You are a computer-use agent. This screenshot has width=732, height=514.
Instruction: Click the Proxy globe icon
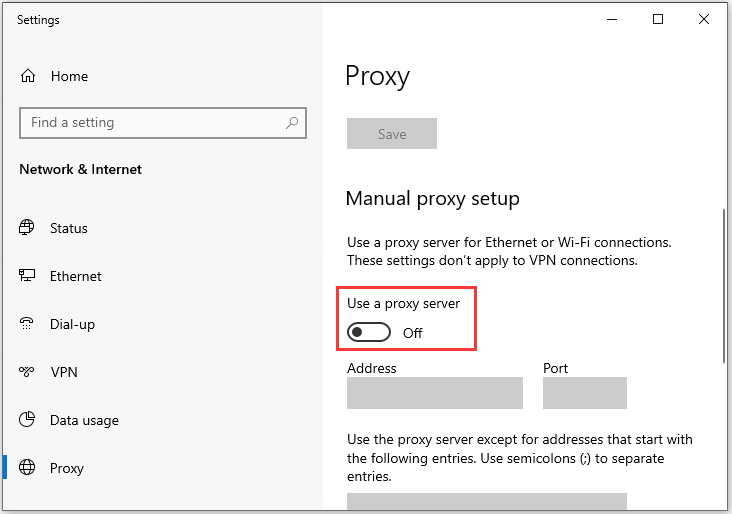27,467
